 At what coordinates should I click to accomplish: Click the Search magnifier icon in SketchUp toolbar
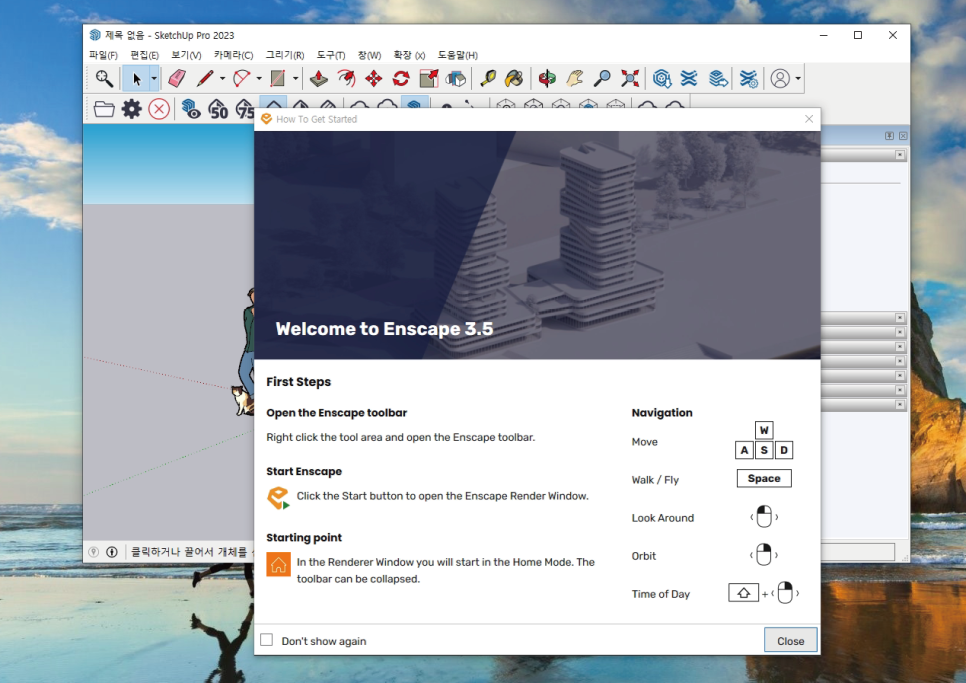click(x=104, y=78)
